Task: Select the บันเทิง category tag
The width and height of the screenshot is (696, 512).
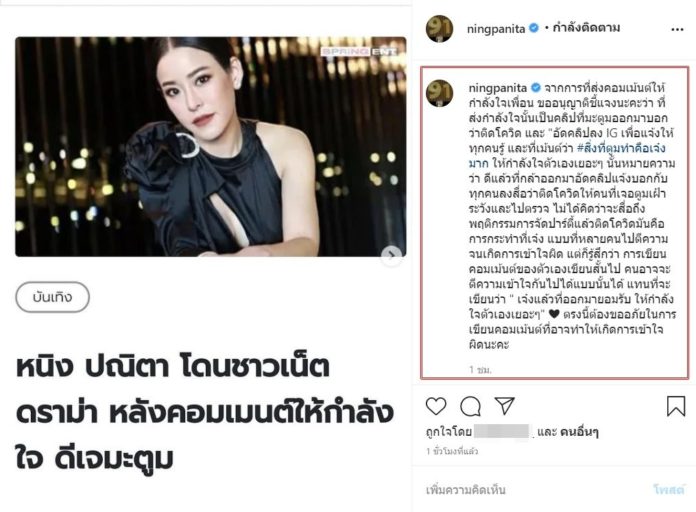Action: (x=52, y=297)
